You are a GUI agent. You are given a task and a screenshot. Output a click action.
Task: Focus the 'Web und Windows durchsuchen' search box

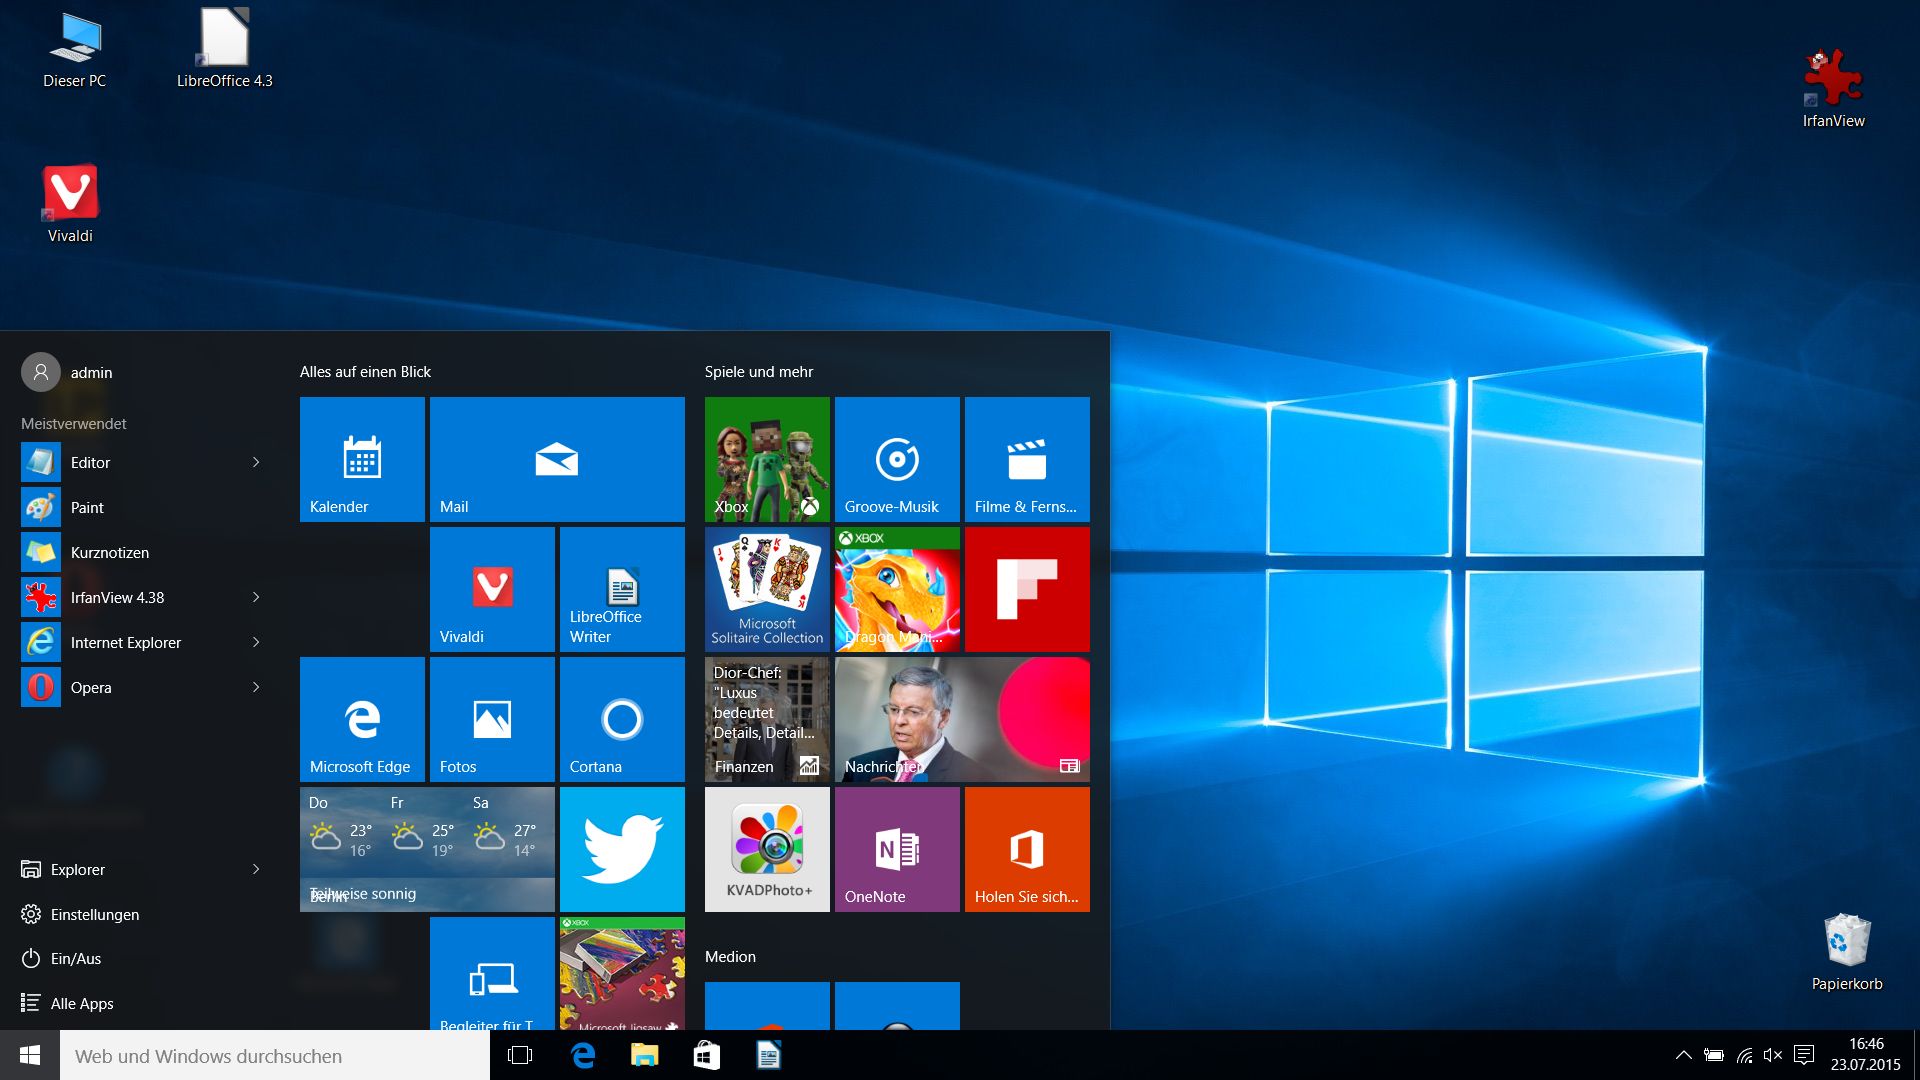275,1055
